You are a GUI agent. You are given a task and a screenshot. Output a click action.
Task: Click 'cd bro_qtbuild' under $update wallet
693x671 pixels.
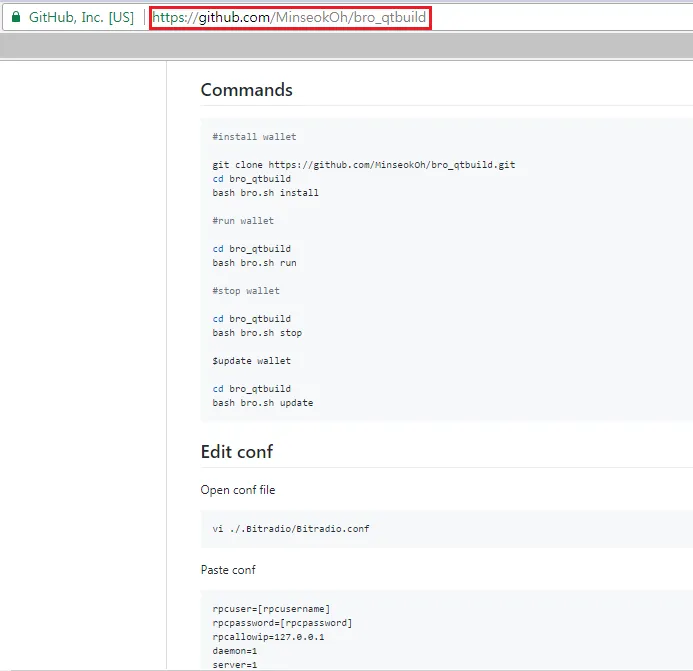tap(251, 389)
